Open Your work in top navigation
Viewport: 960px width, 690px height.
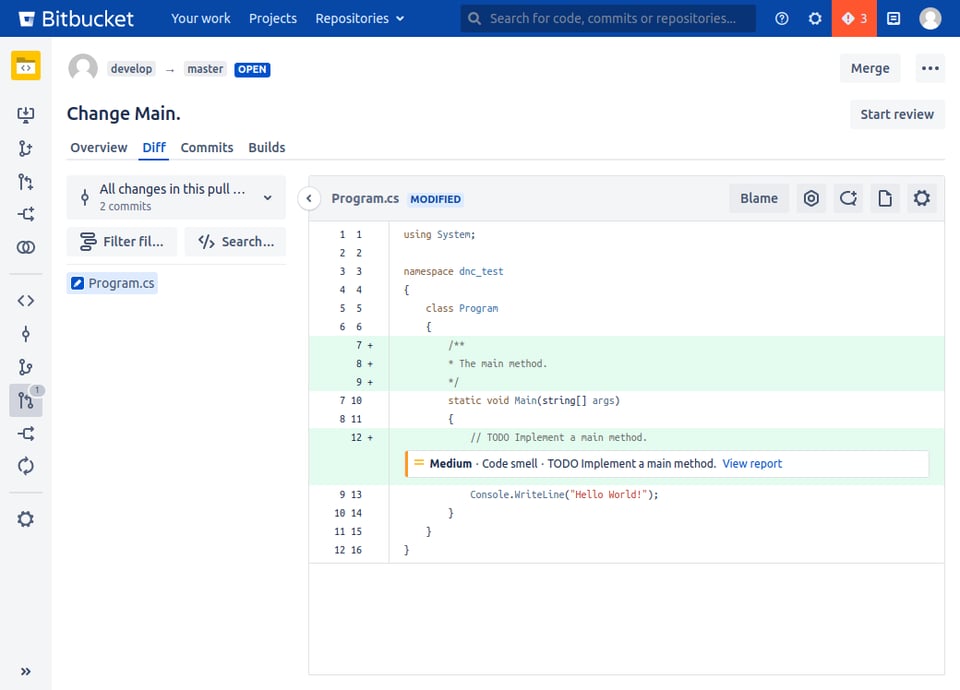[x=201, y=18]
